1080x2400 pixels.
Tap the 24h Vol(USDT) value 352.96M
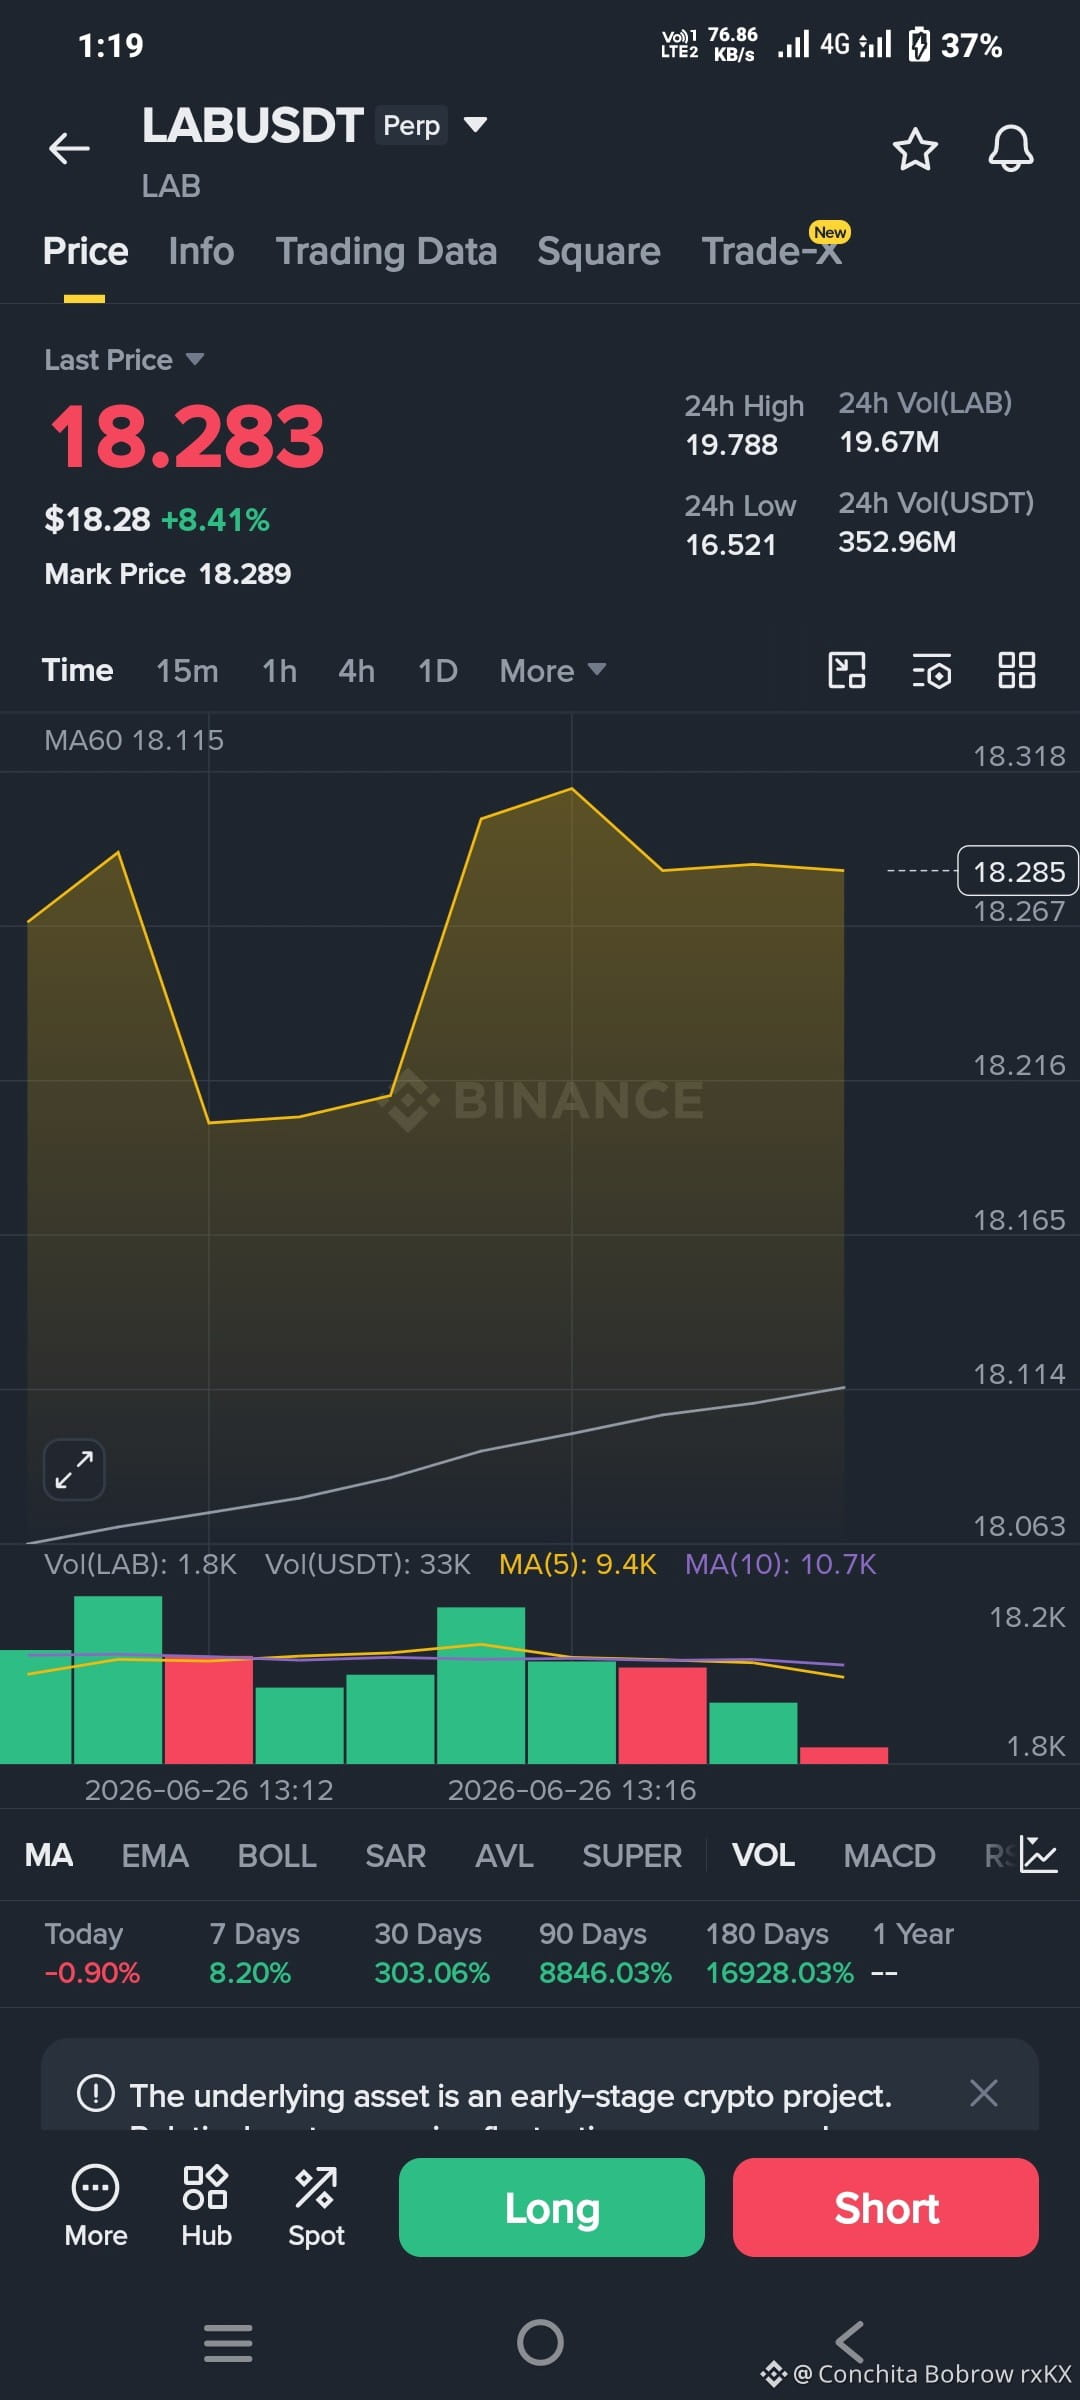pyautogui.click(x=897, y=542)
